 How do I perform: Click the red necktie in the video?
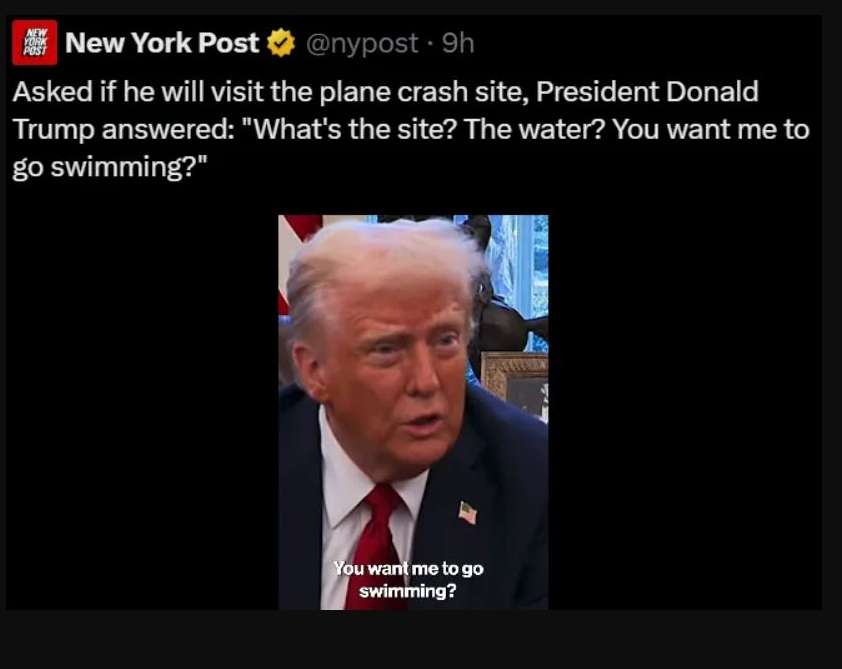376,545
